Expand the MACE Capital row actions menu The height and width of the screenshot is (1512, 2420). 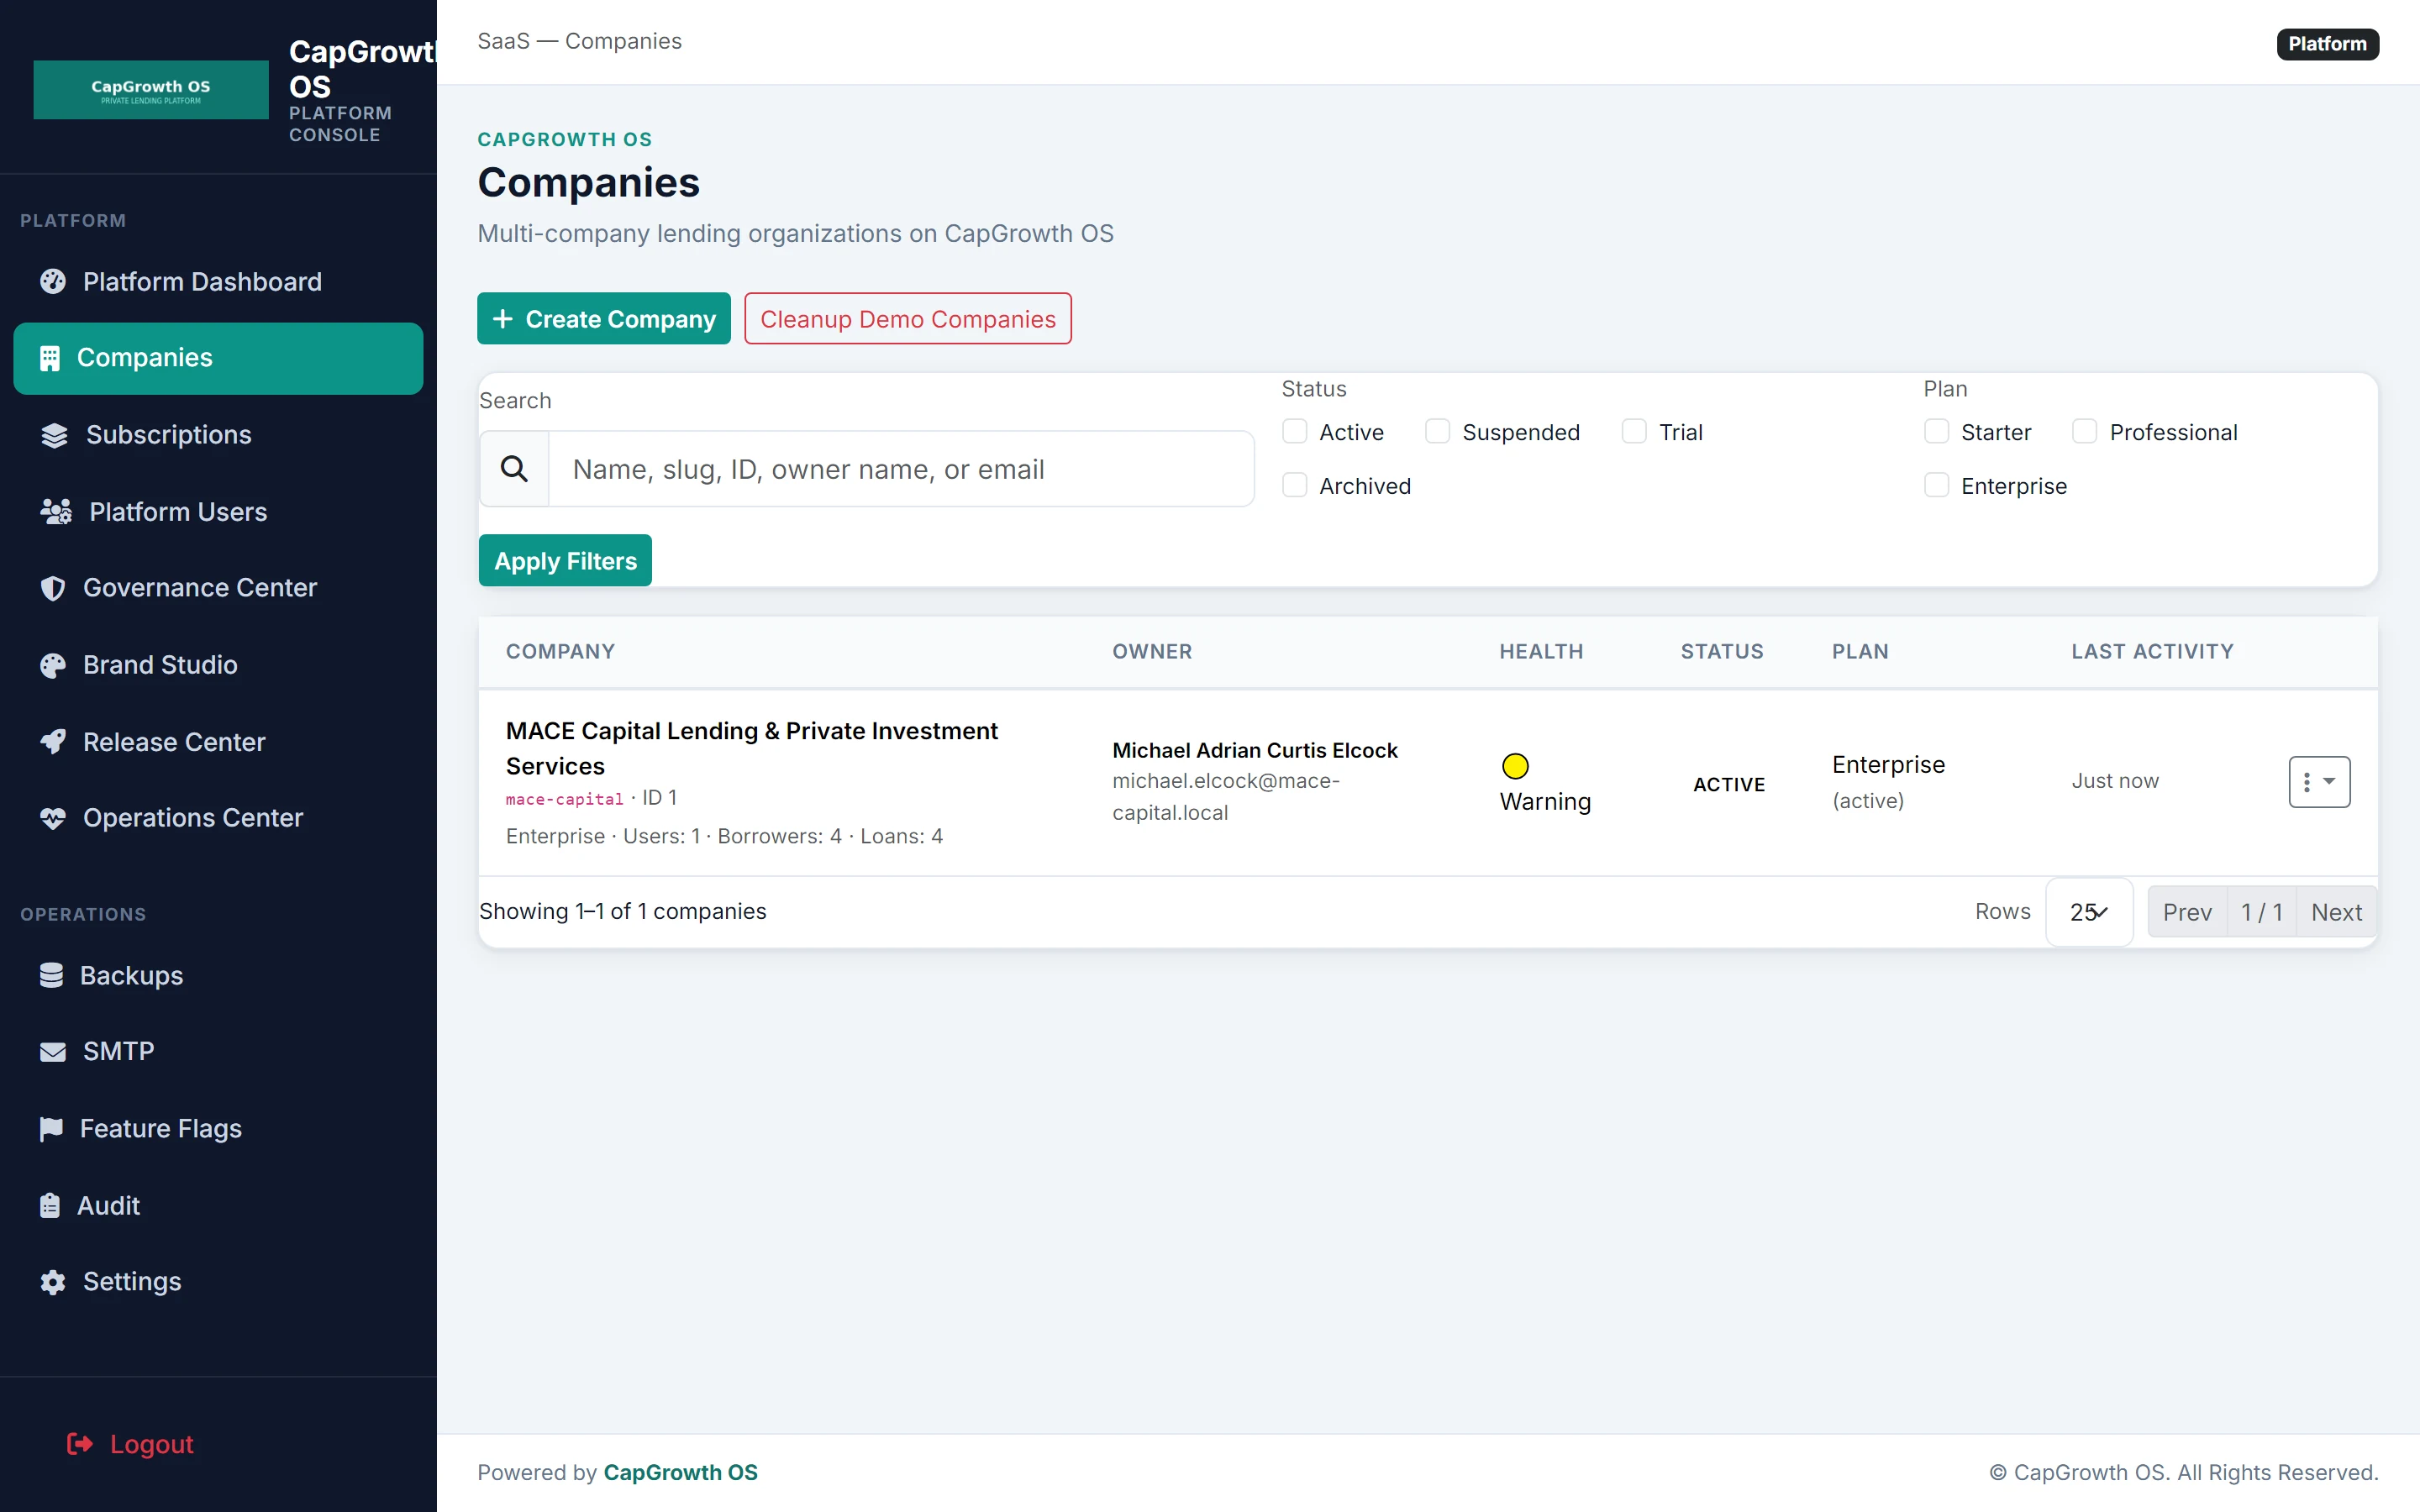point(2319,782)
